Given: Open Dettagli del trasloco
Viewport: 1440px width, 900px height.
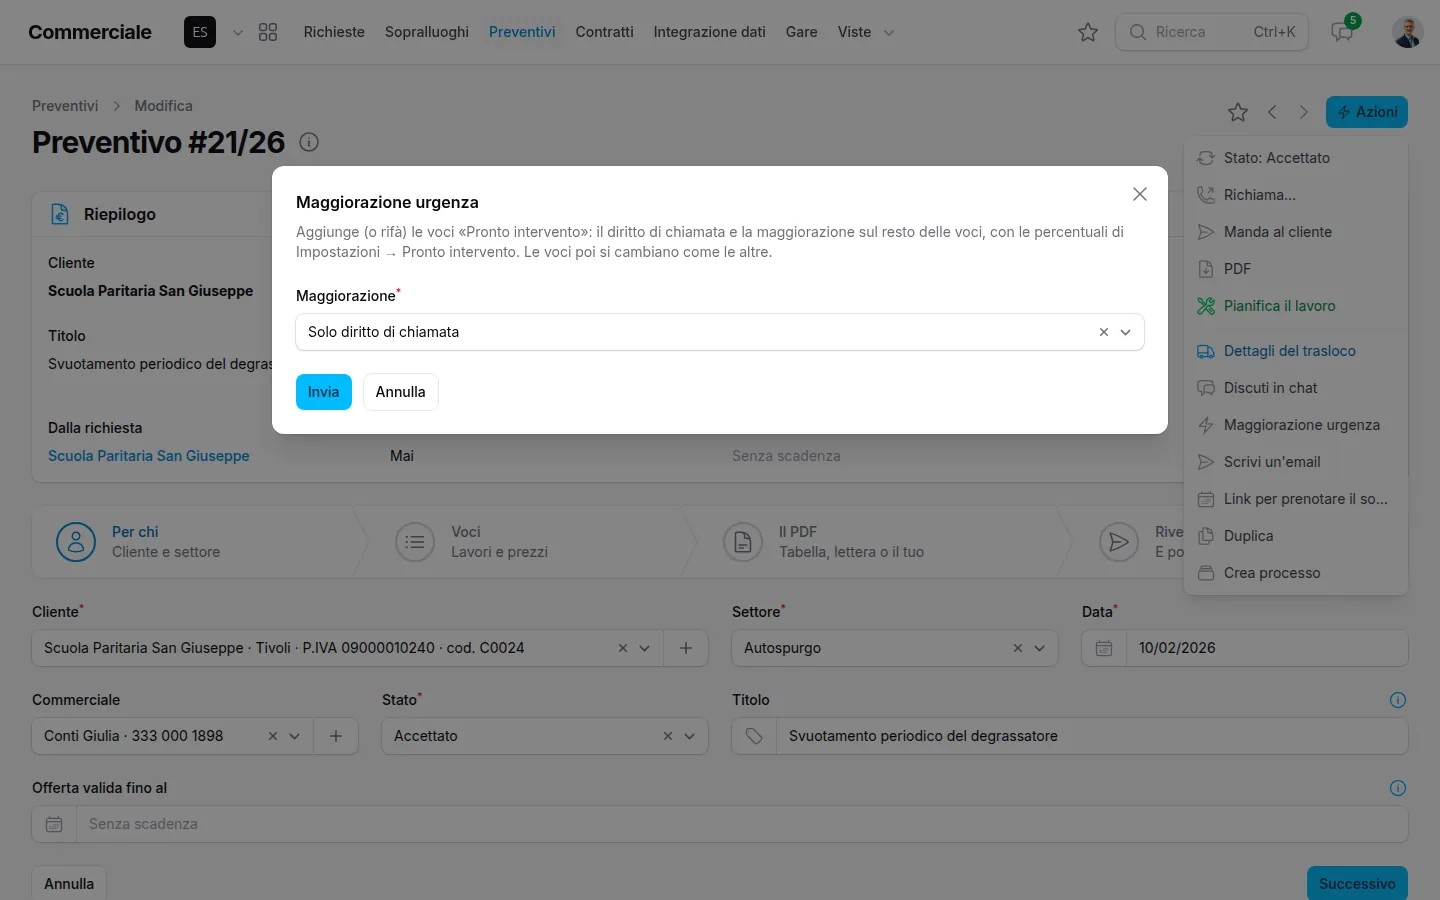Looking at the screenshot, I should click(1296, 351).
